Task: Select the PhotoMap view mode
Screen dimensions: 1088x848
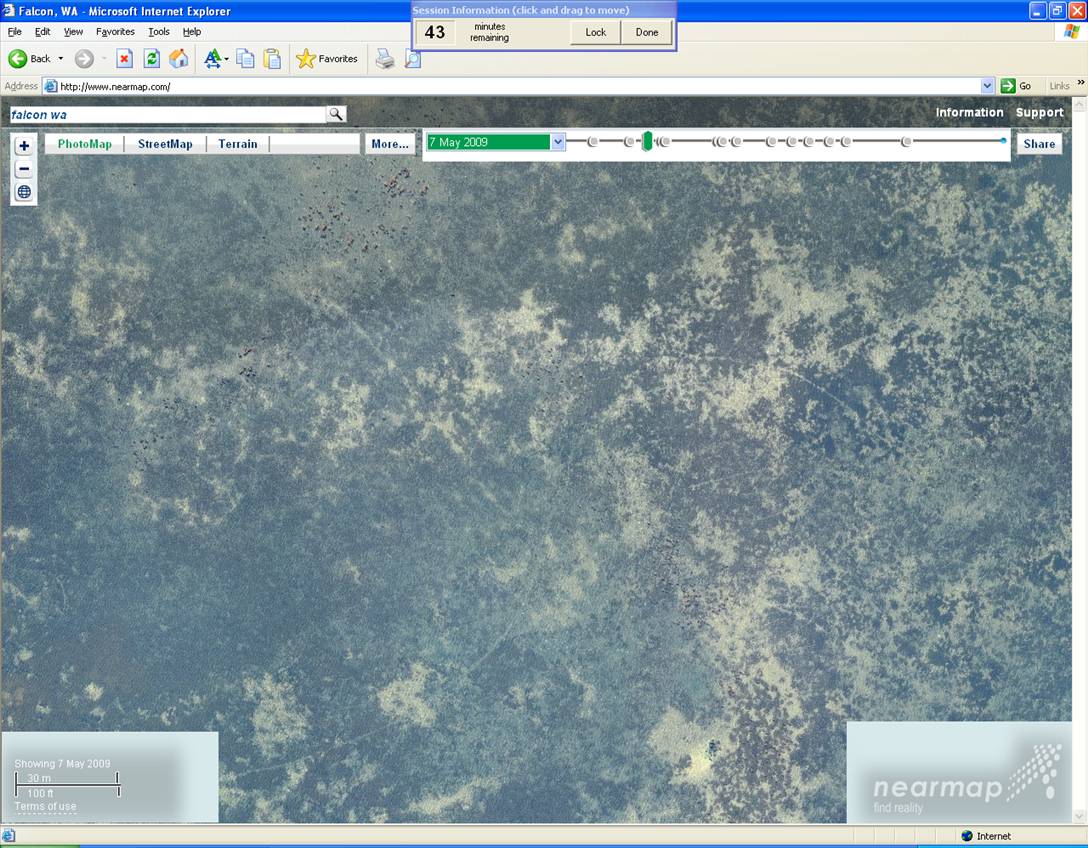Action: [85, 144]
